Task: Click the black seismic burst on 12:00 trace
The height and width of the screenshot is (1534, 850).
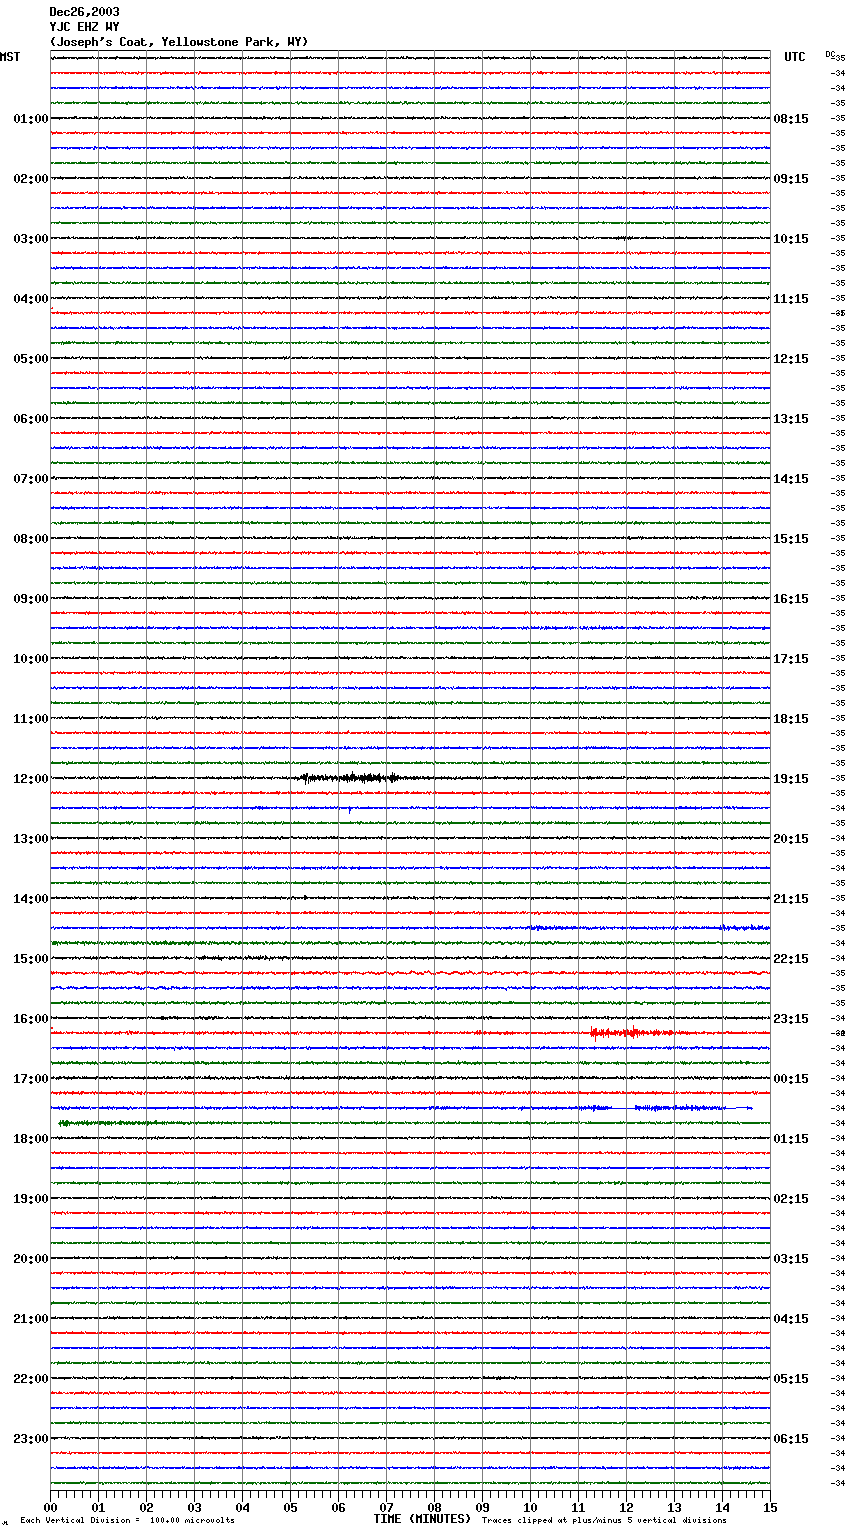Action: [350, 778]
